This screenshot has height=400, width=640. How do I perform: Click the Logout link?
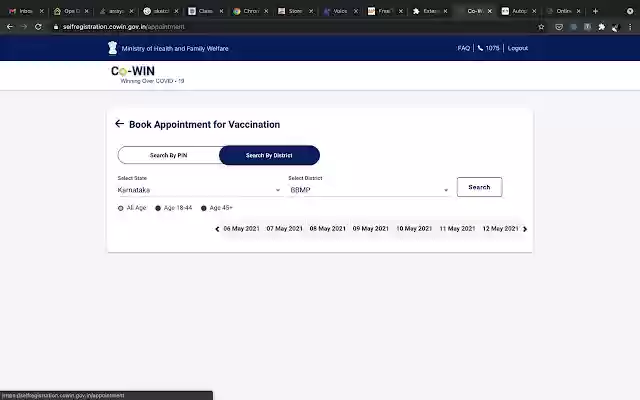pyautogui.click(x=518, y=48)
